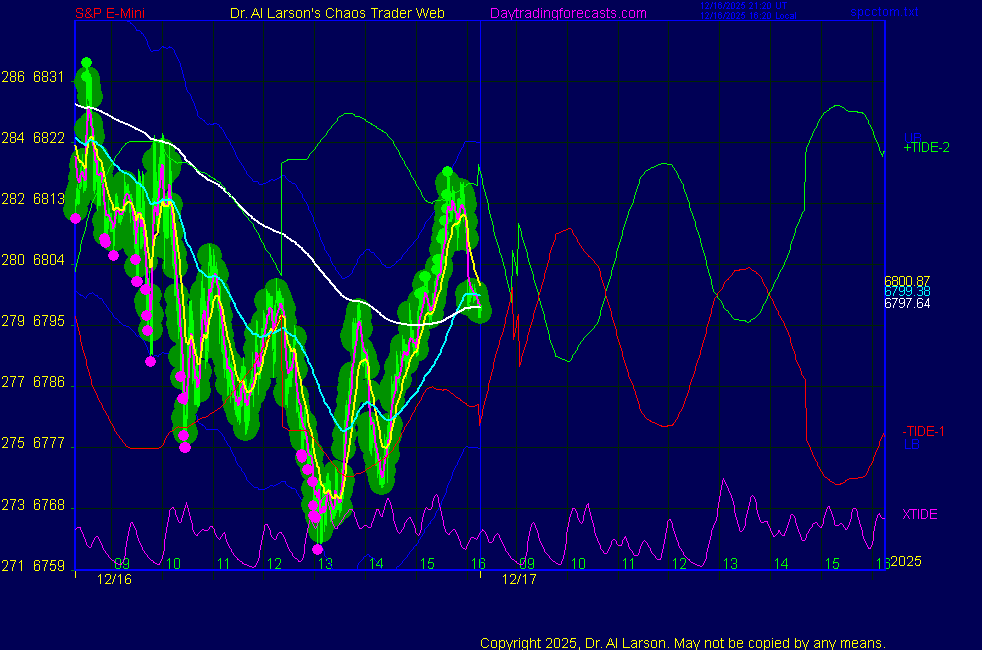Click the 6797.64 price readout
Viewport: 982px width, 650px height.
coord(907,303)
